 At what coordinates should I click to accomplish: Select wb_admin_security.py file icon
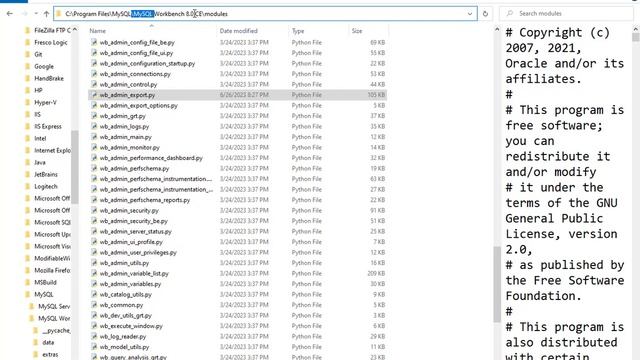pos(94,210)
